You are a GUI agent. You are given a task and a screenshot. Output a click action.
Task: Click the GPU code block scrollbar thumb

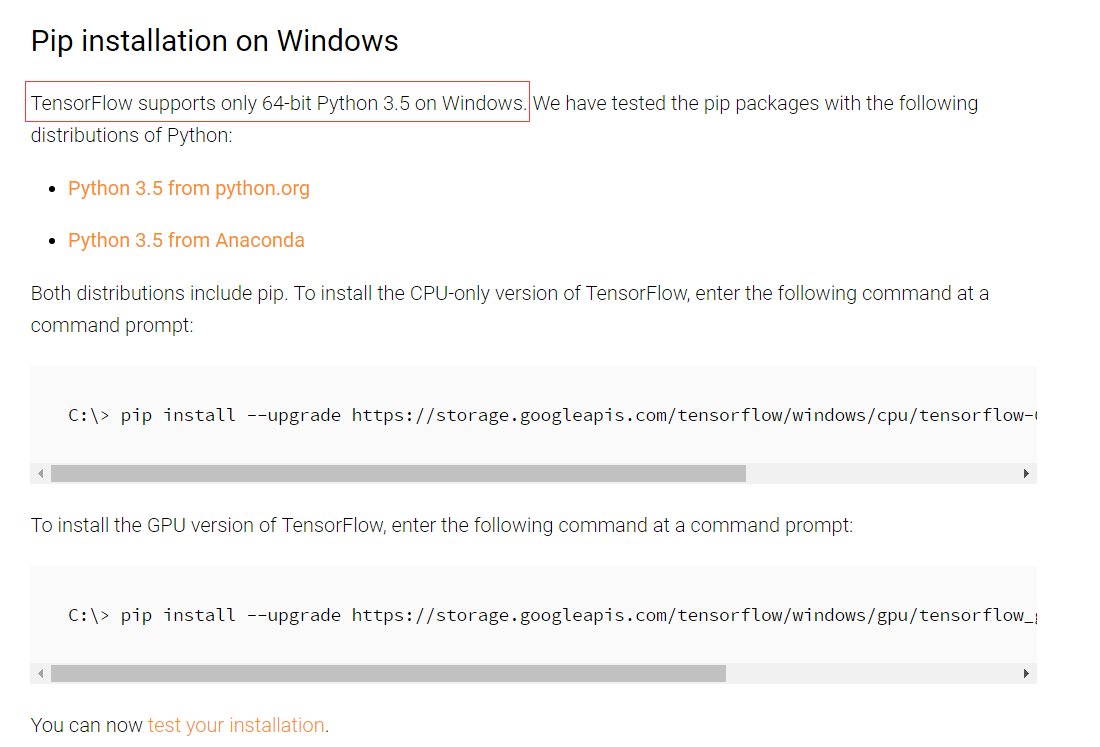(x=389, y=673)
